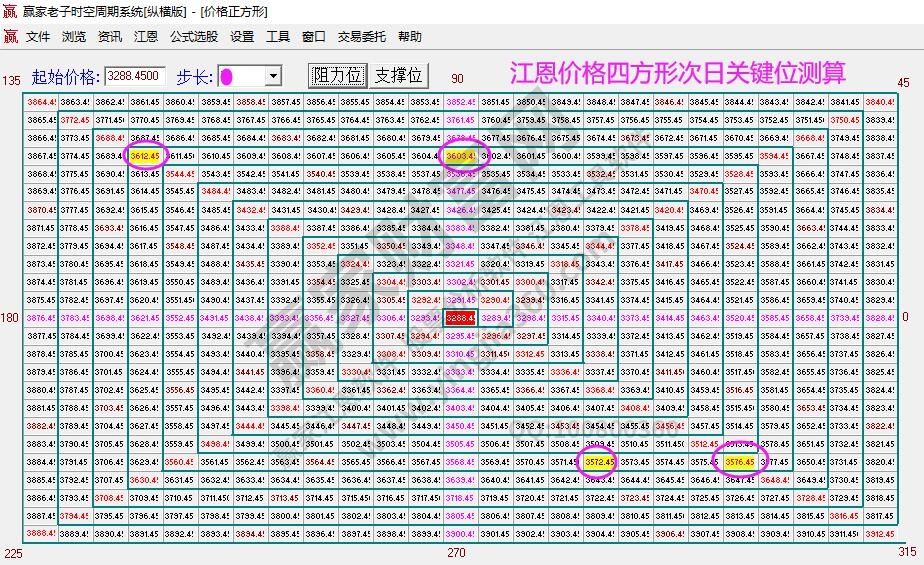Open the 文件 menu
The height and width of the screenshot is (565, 924).
[38, 37]
